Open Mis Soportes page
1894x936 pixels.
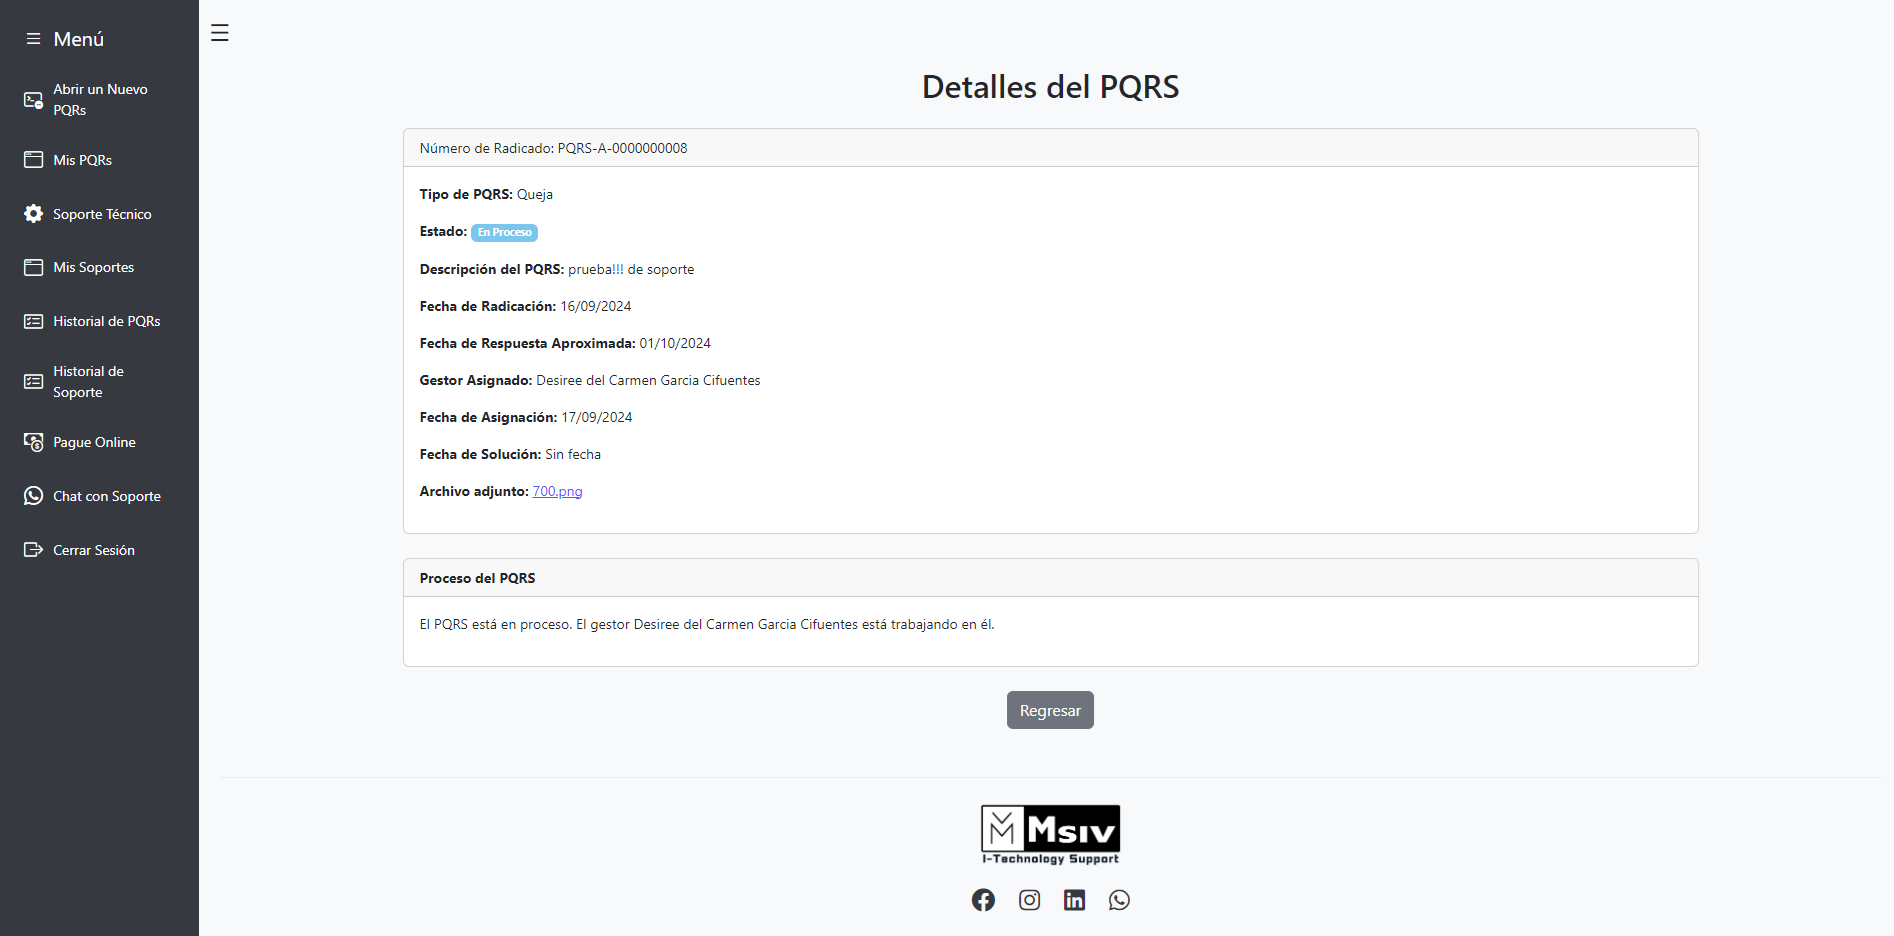click(93, 267)
